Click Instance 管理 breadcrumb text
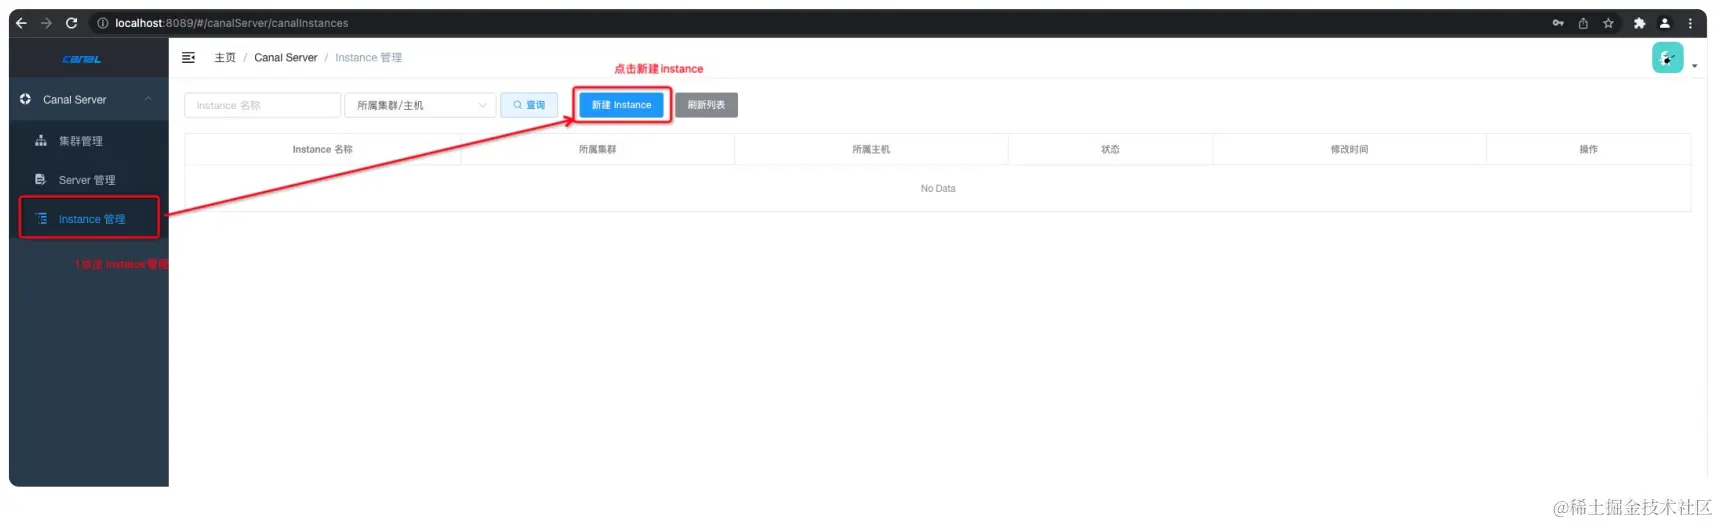 click(x=368, y=58)
